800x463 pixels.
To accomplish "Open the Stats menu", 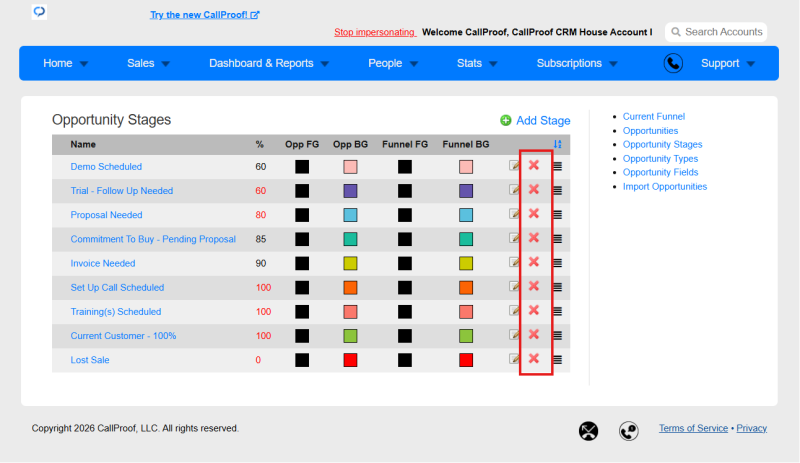I will coord(477,63).
